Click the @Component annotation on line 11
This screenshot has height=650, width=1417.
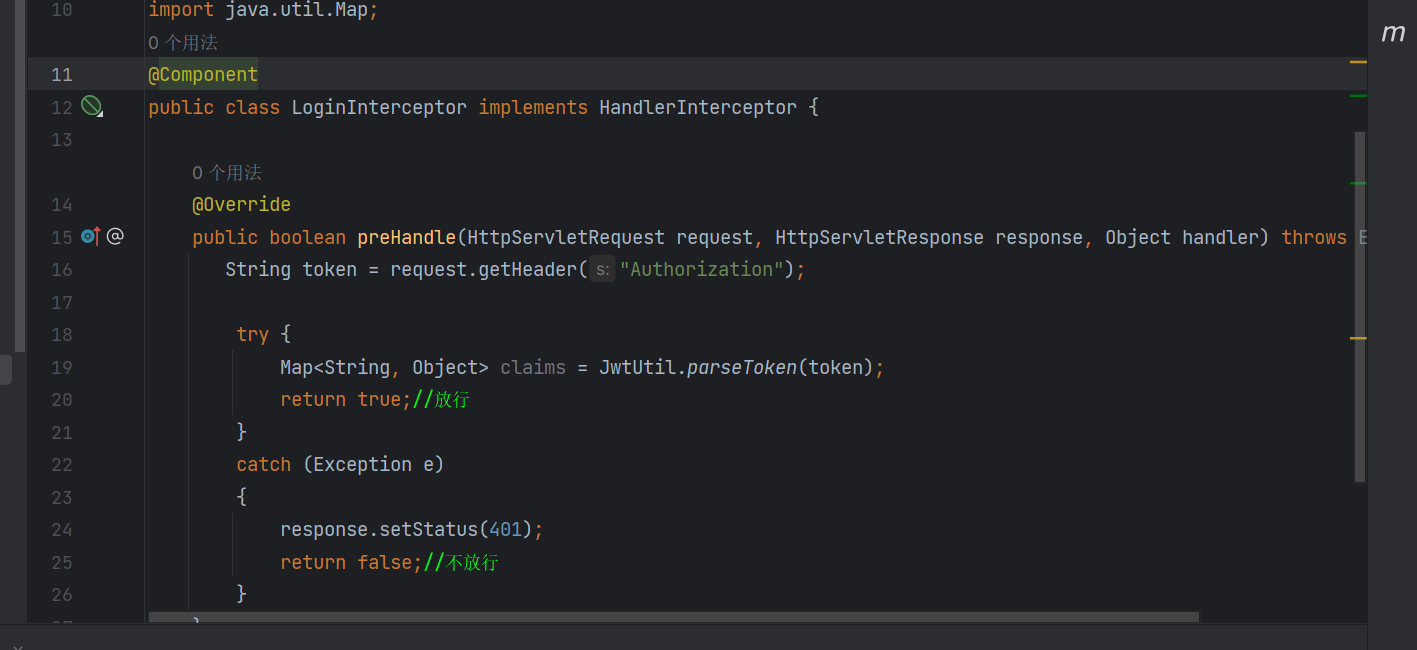click(x=202, y=74)
